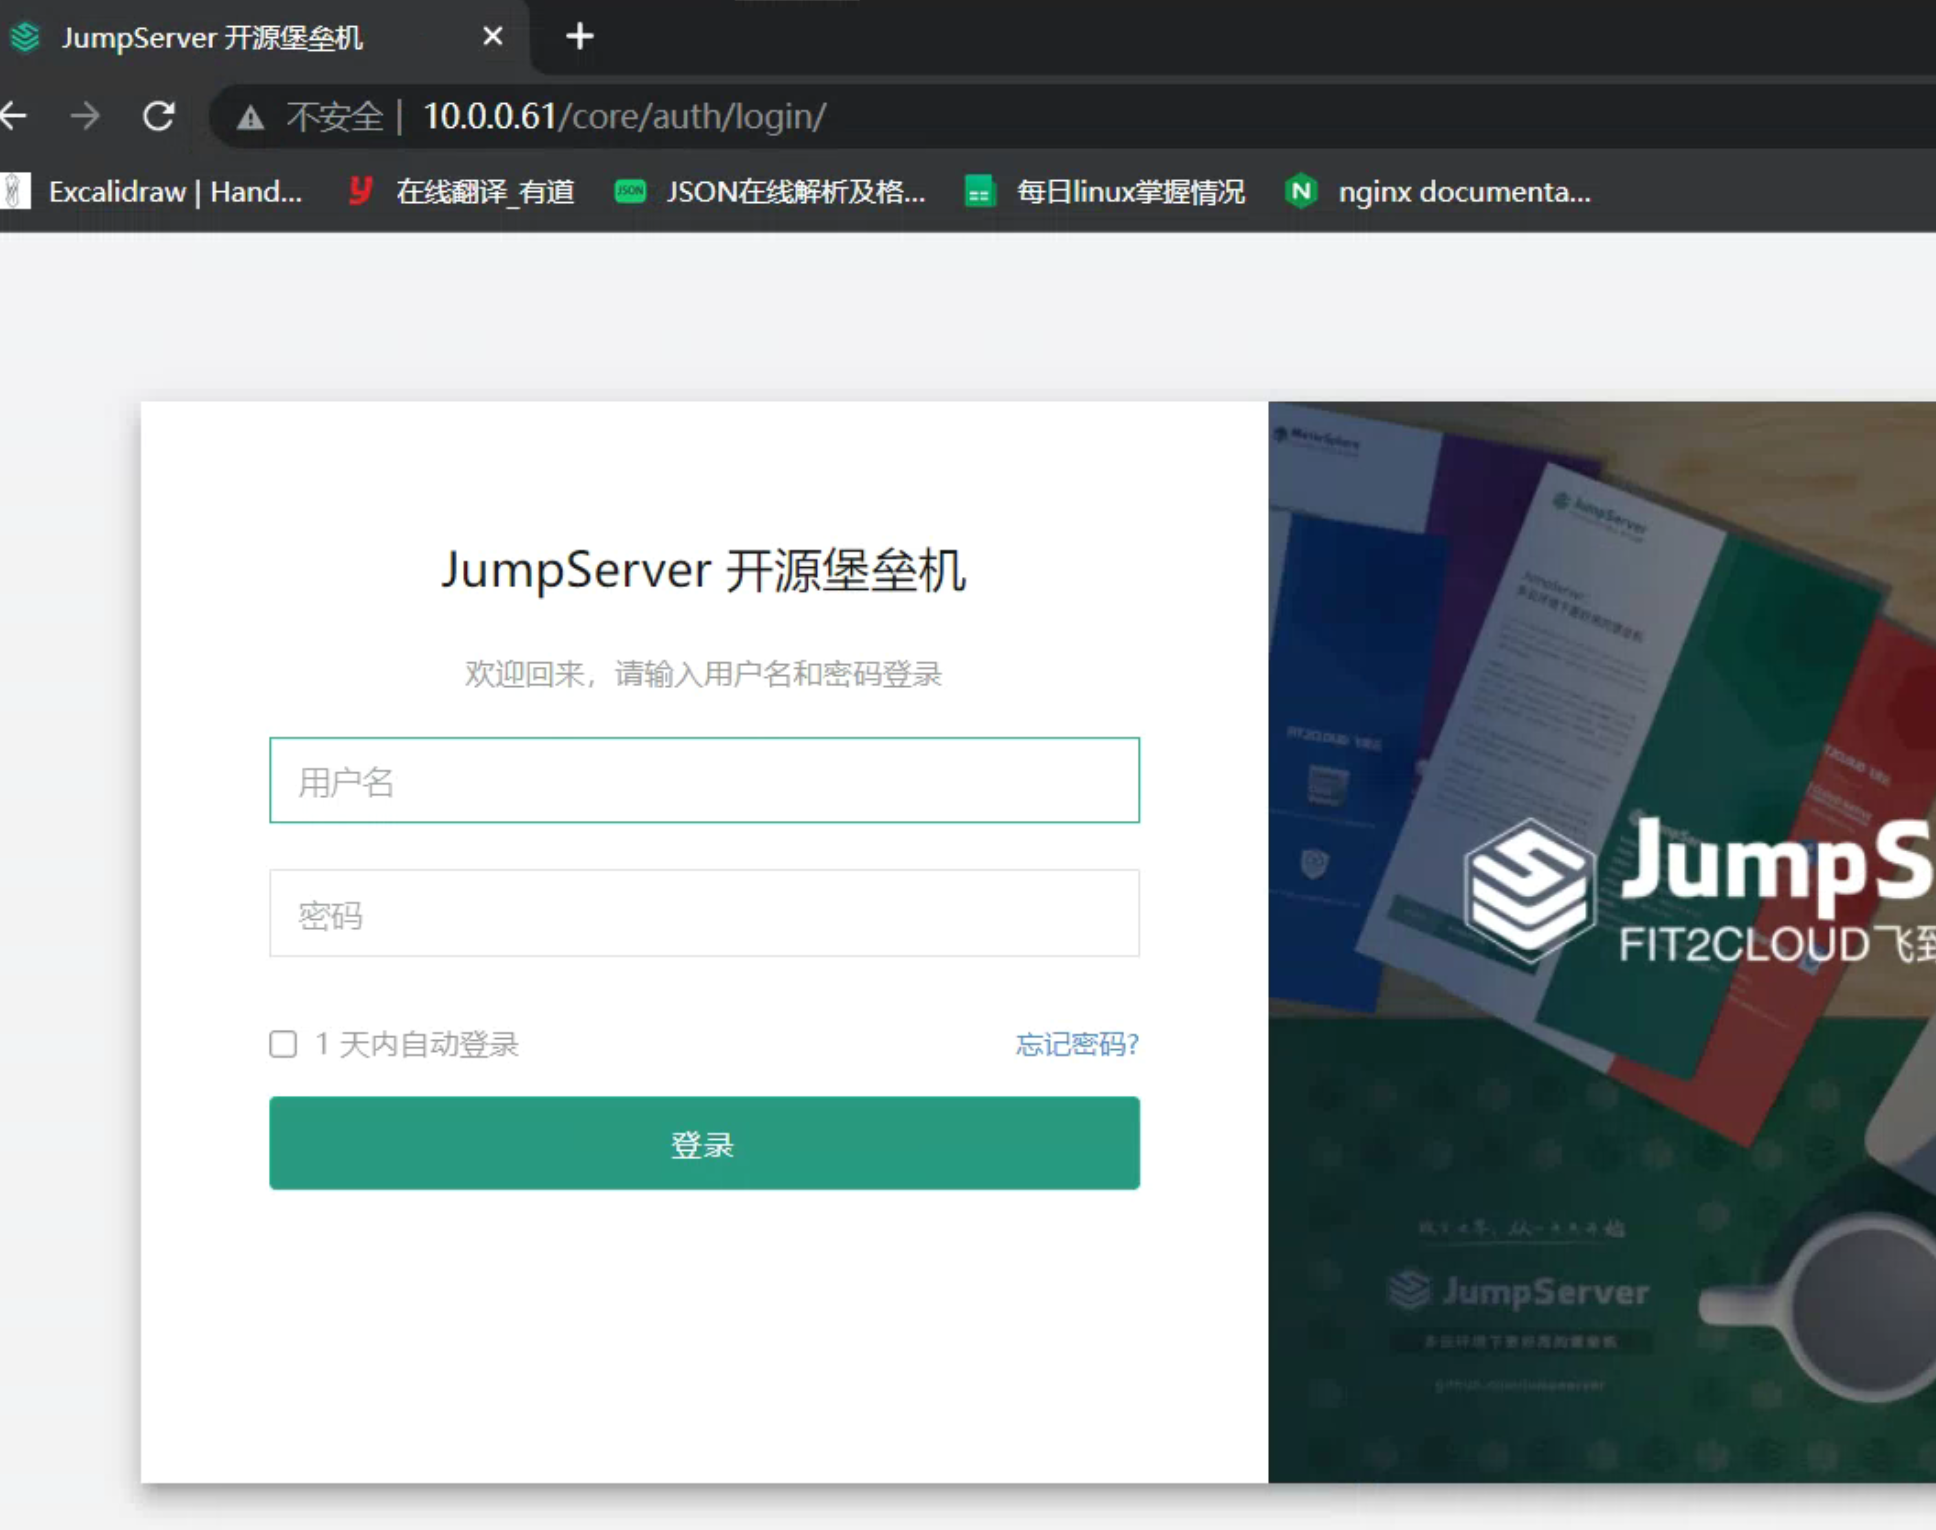
Task: Click the Youdao translate bookmark icon
Action: [360, 190]
